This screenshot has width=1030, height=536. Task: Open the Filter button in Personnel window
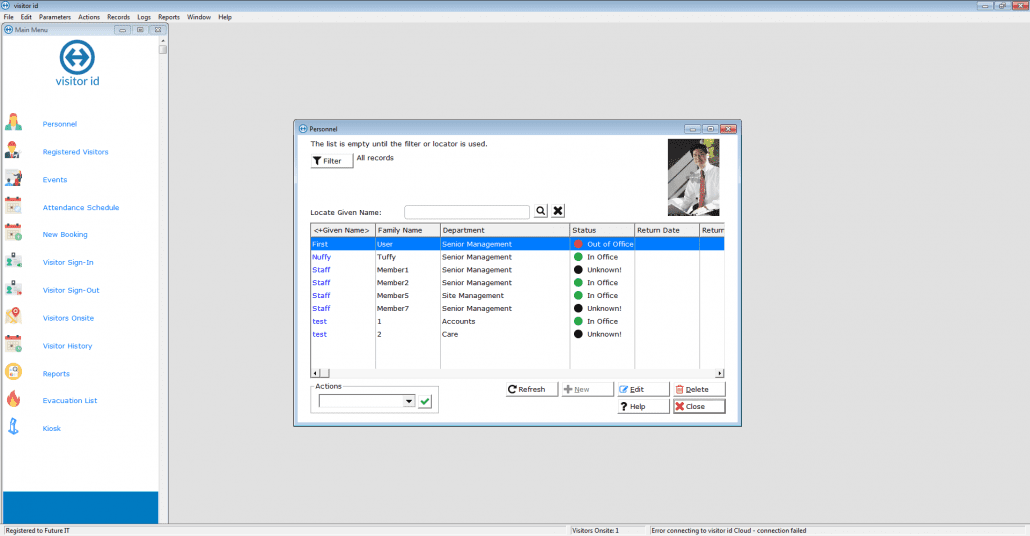[x=331, y=161]
